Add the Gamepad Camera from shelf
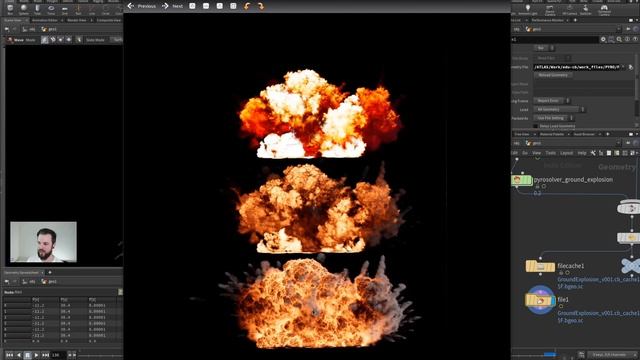The width and height of the screenshot is (640, 360). pyautogui.click(x=604, y=10)
